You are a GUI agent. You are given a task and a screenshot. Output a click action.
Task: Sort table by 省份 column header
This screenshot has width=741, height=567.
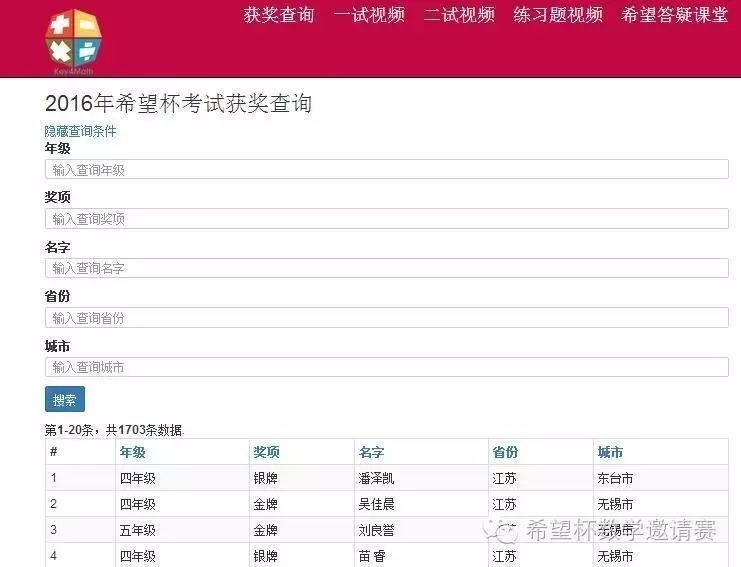click(505, 452)
